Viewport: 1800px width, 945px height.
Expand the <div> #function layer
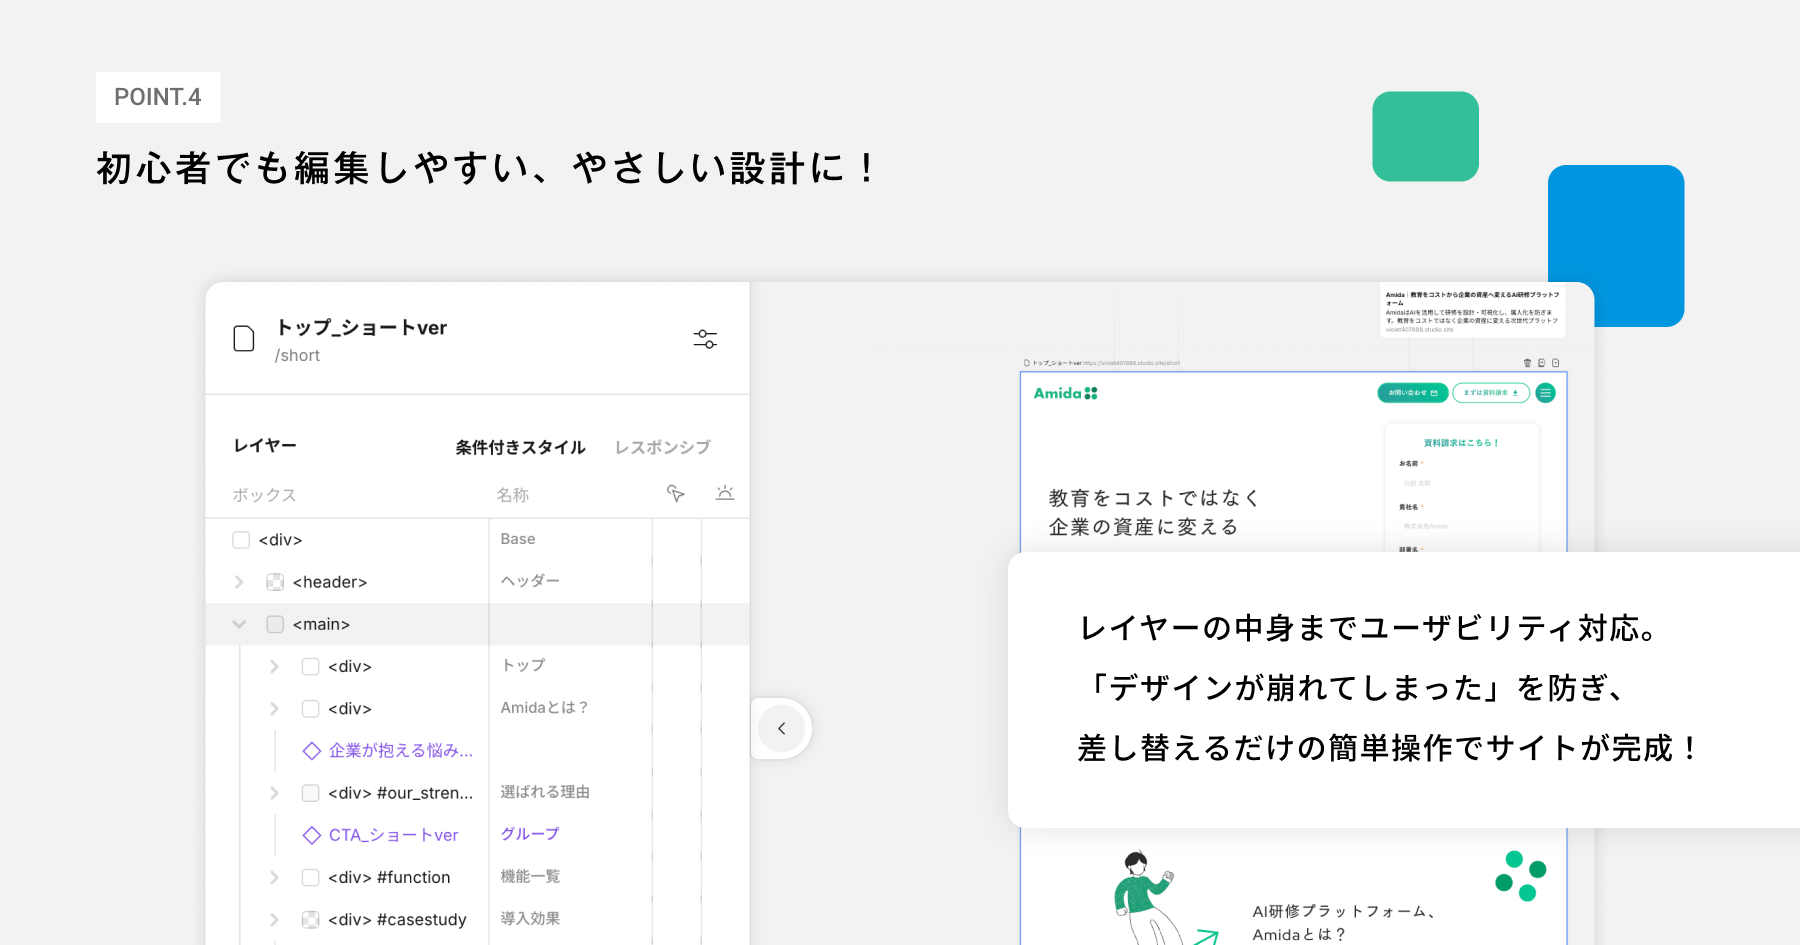[274, 877]
